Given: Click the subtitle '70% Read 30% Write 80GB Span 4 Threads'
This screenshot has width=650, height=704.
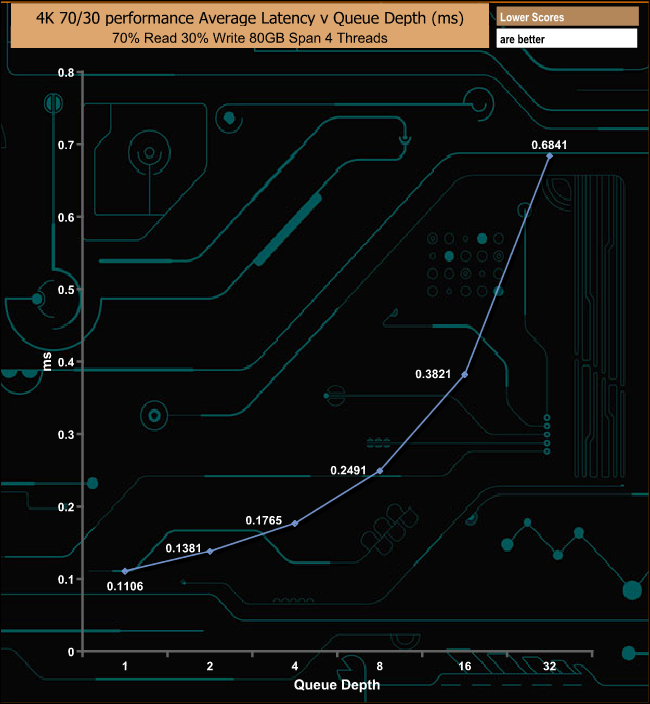Looking at the screenshot, I should (250, 38).
